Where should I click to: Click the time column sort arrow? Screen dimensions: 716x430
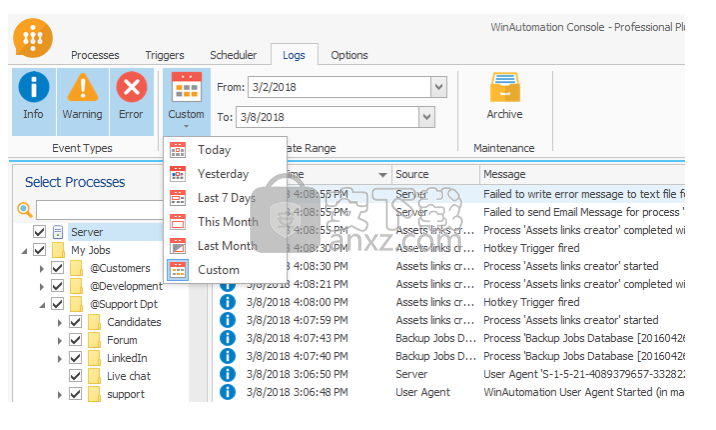(x=383, y=174)
